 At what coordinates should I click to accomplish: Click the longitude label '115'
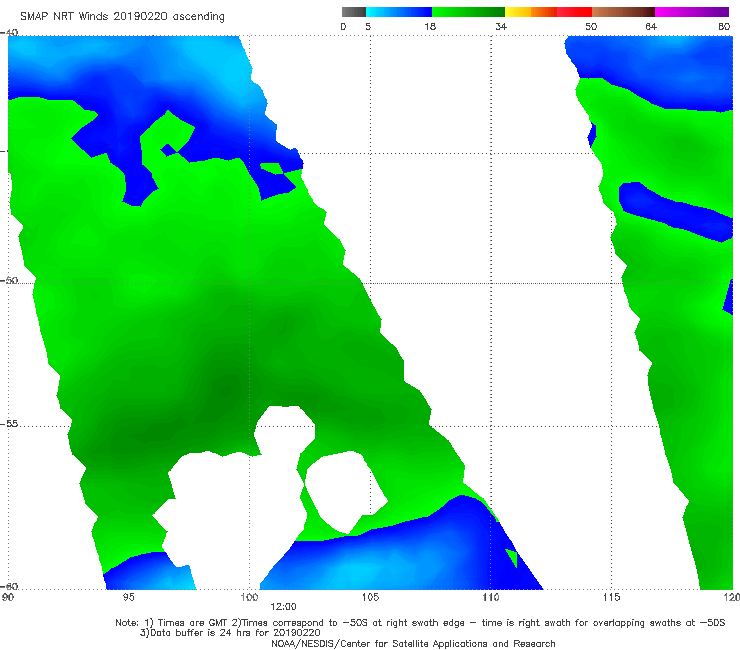point(612,598)
